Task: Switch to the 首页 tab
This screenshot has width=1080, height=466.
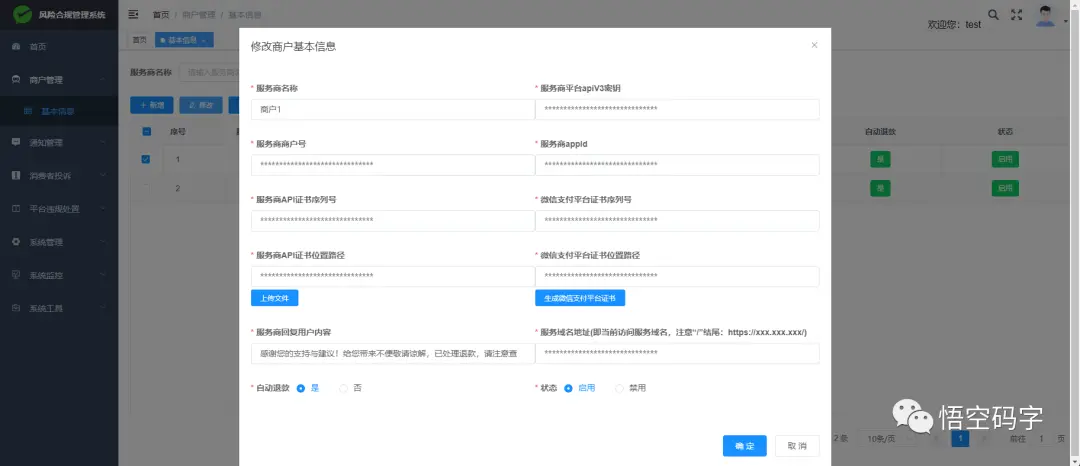Action: click(140, 40)
